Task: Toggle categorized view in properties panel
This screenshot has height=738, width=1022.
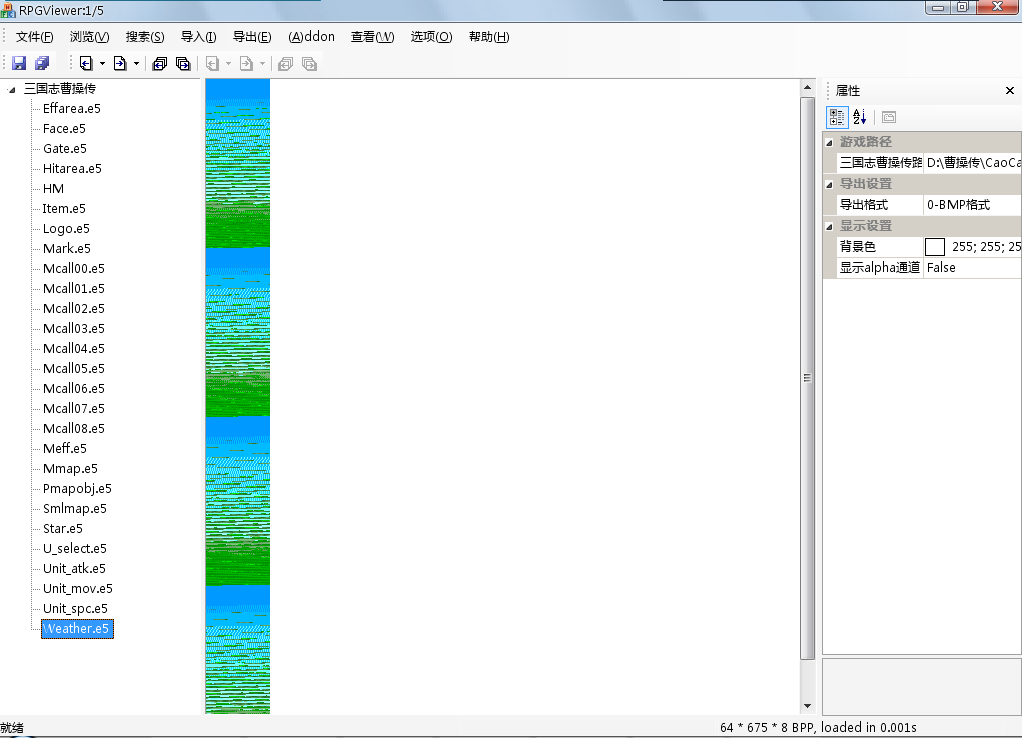Action: (837, 117)
